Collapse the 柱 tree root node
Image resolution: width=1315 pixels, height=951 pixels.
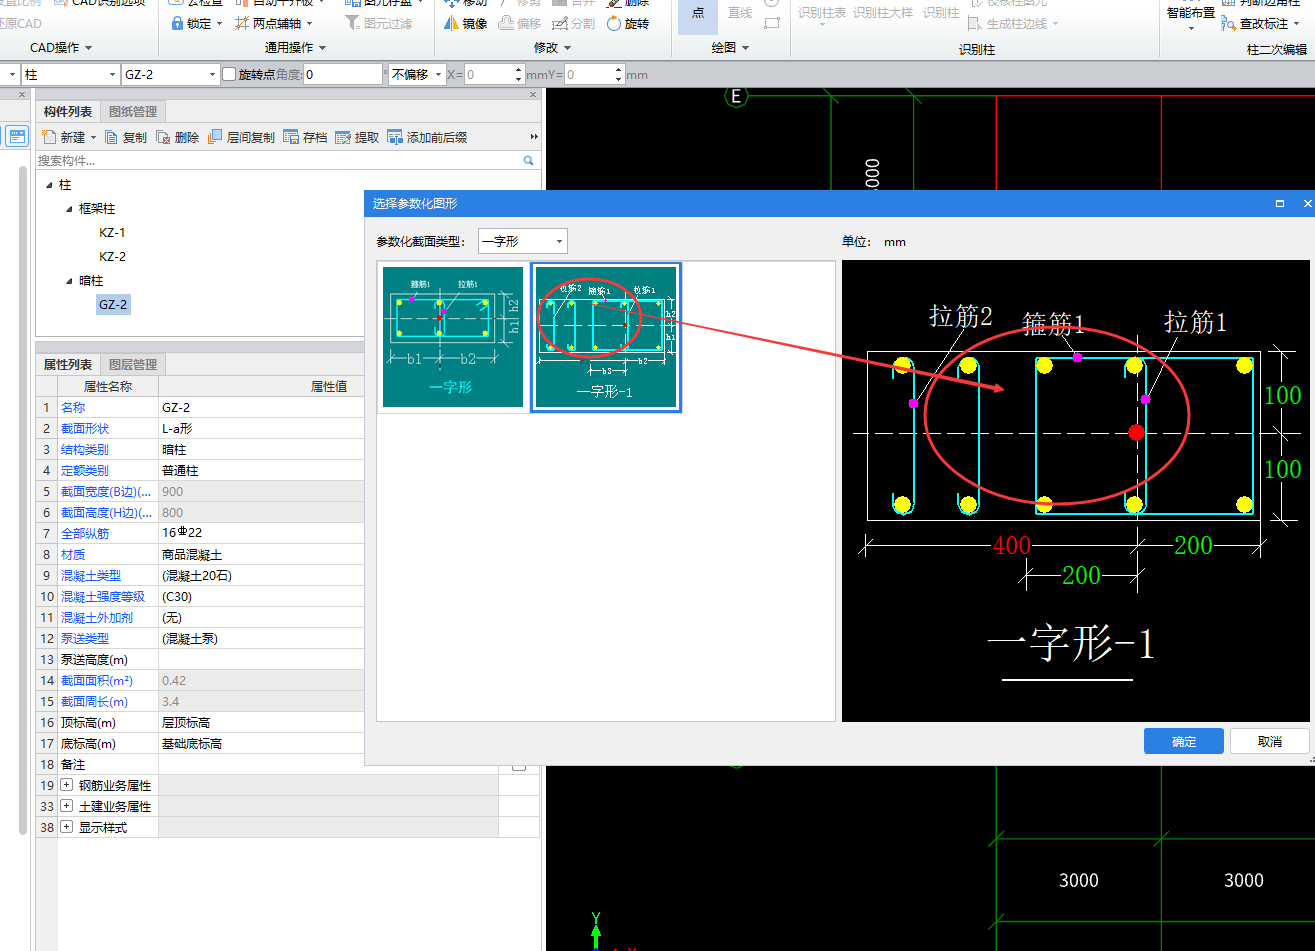(49, 185)
